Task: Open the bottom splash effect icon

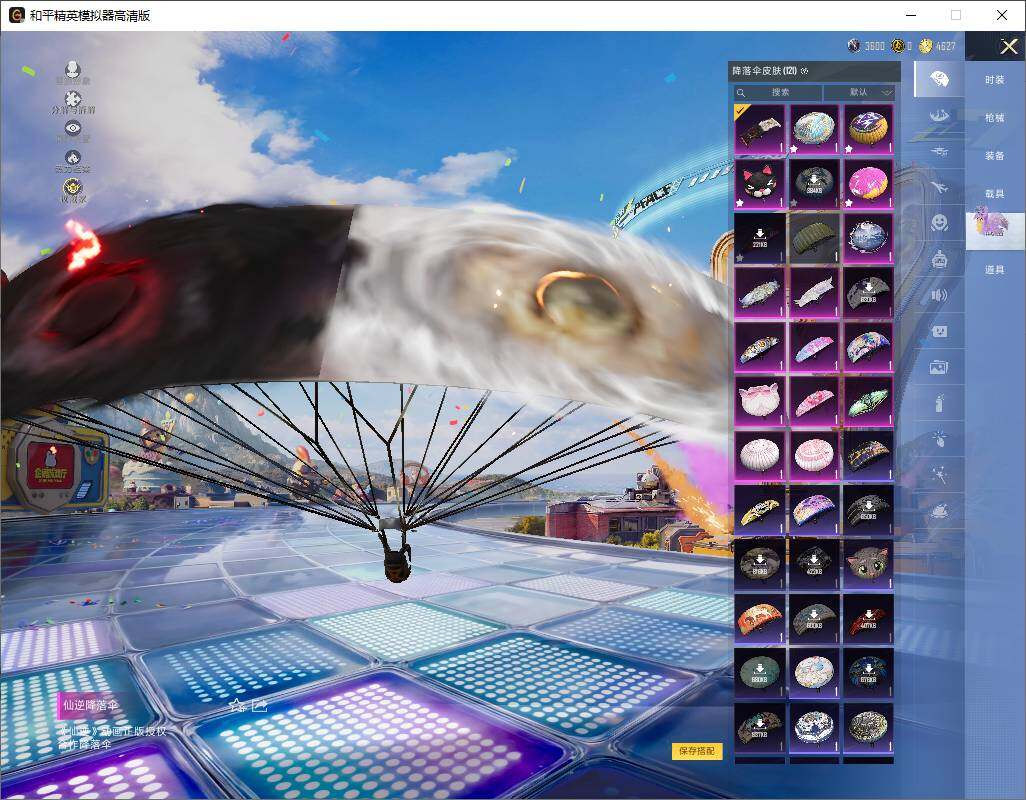Action: tap(939, 510)
